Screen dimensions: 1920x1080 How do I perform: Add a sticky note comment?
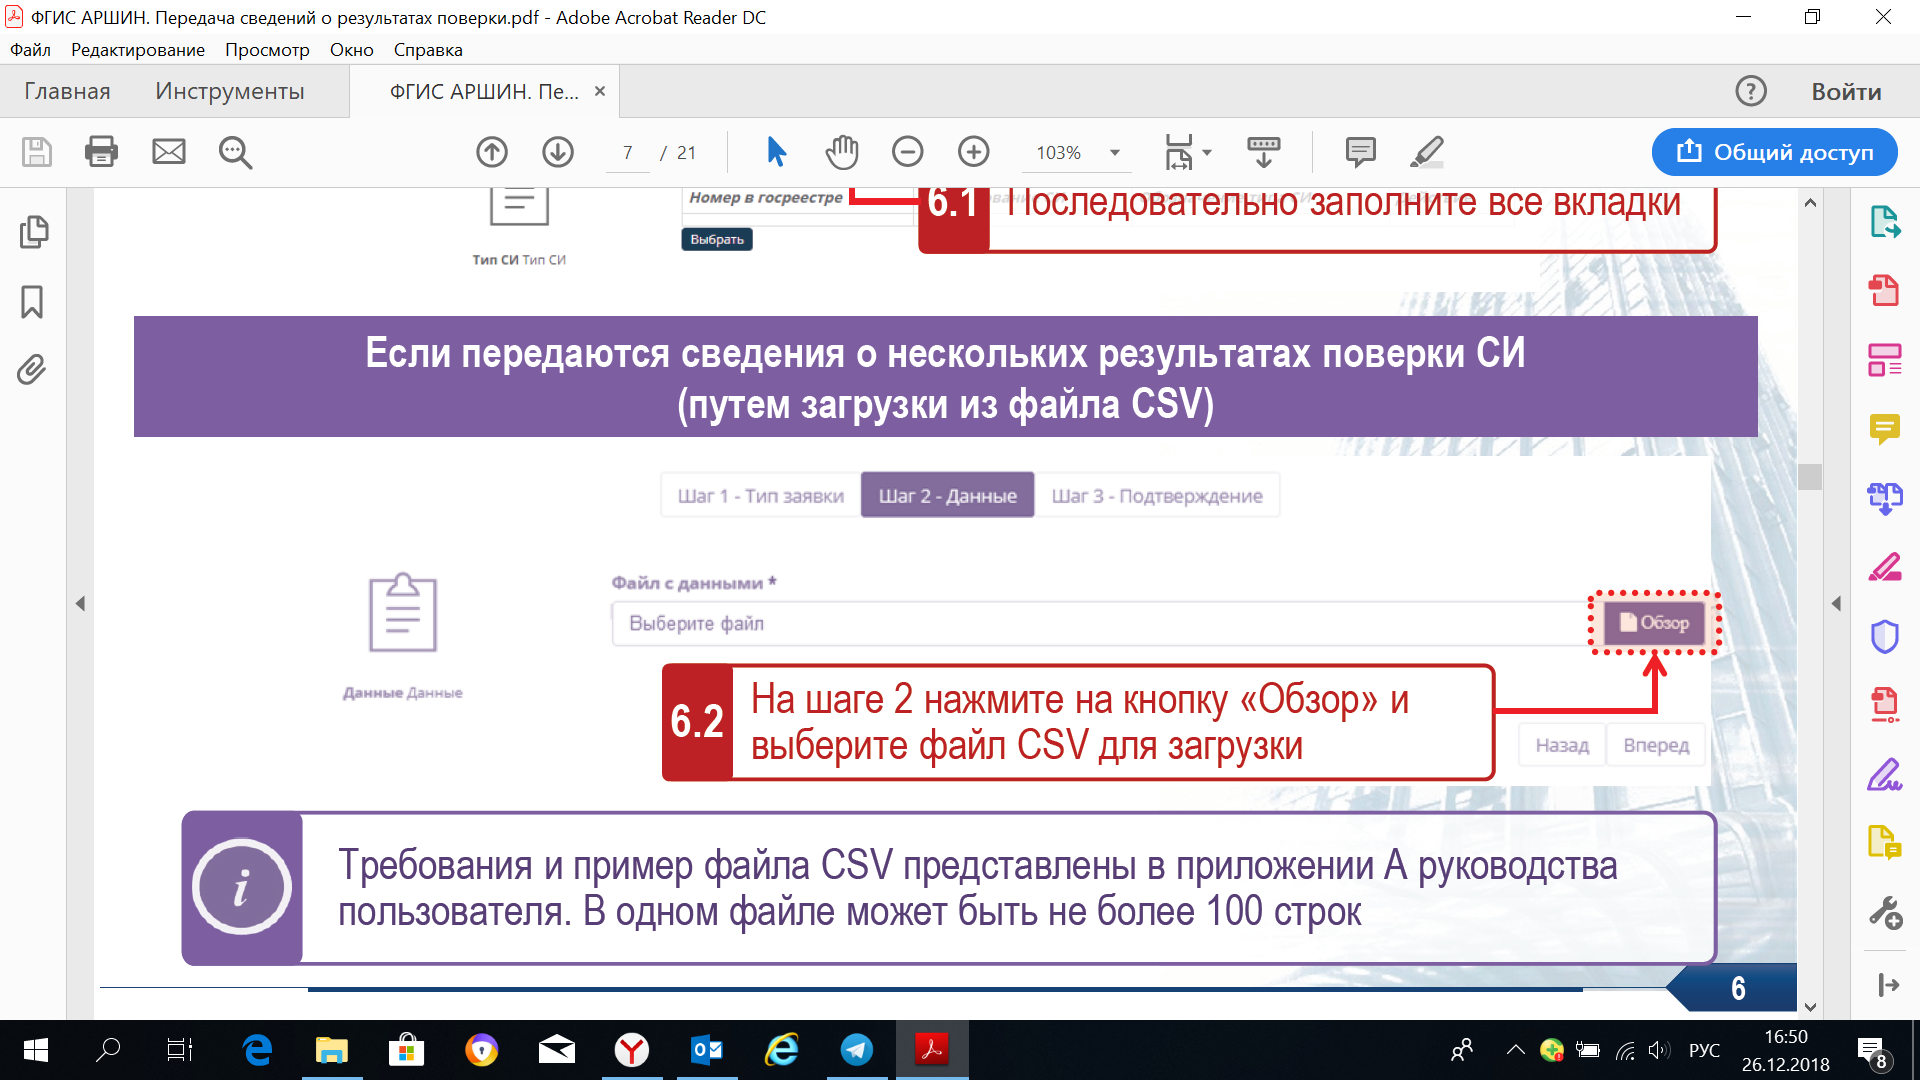[1360, 152]
